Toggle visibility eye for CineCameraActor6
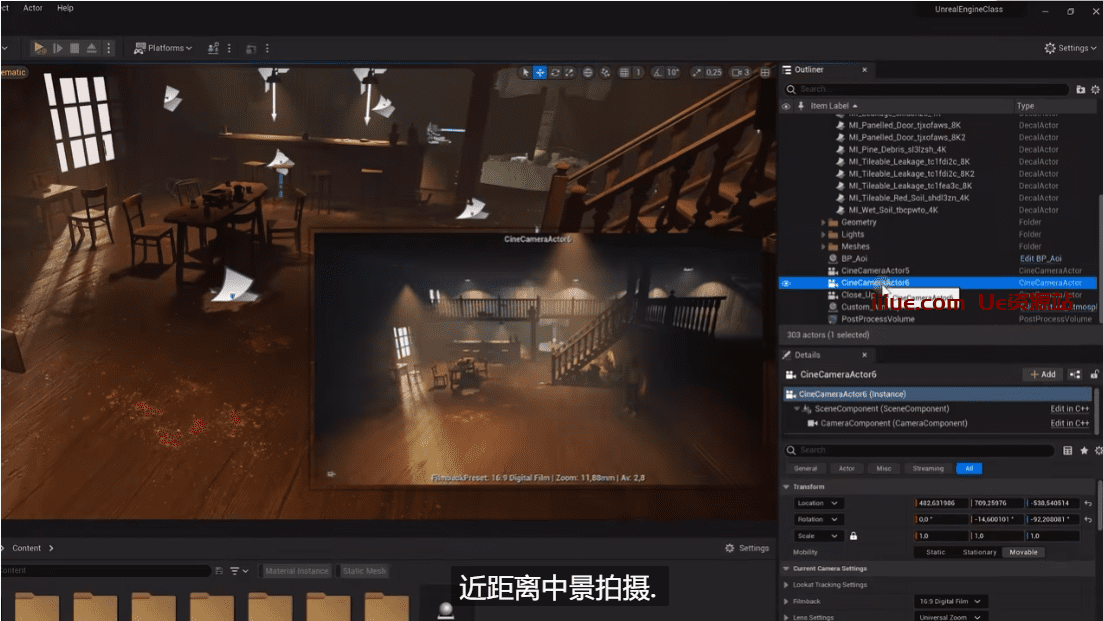The width and height of the screenshot is (1103, 621). 786,283
